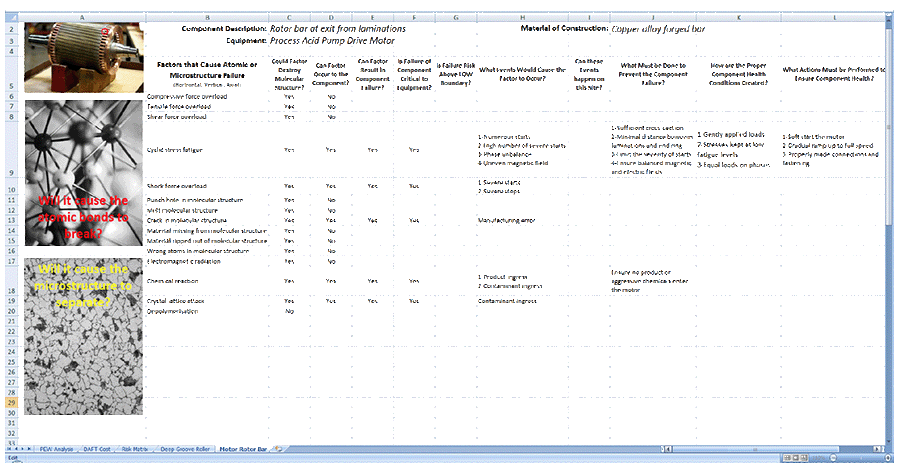
Task: Click 'Copper alloy forged bar' cell
Action: coord(658,29)
